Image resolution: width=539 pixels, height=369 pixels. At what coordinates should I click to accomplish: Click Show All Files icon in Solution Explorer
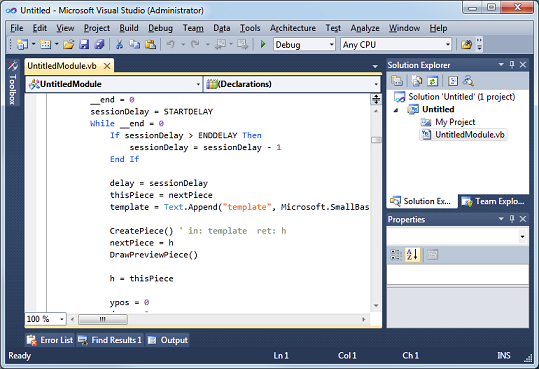tap(417, 81)
